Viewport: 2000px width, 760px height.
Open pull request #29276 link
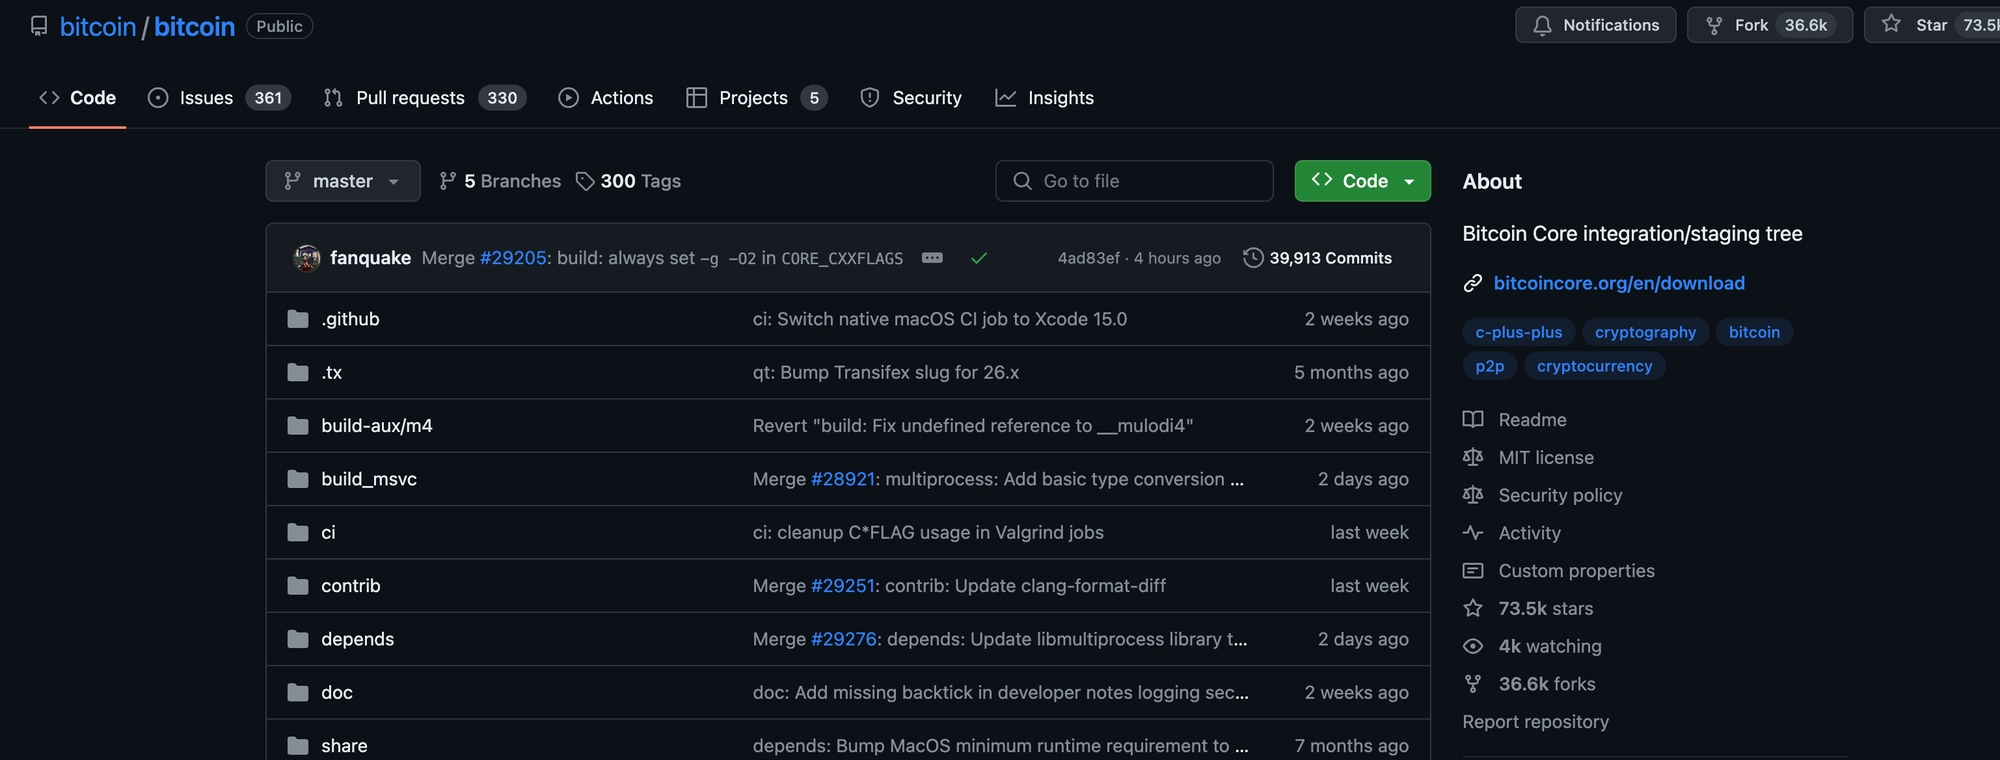tap(844, 639)
